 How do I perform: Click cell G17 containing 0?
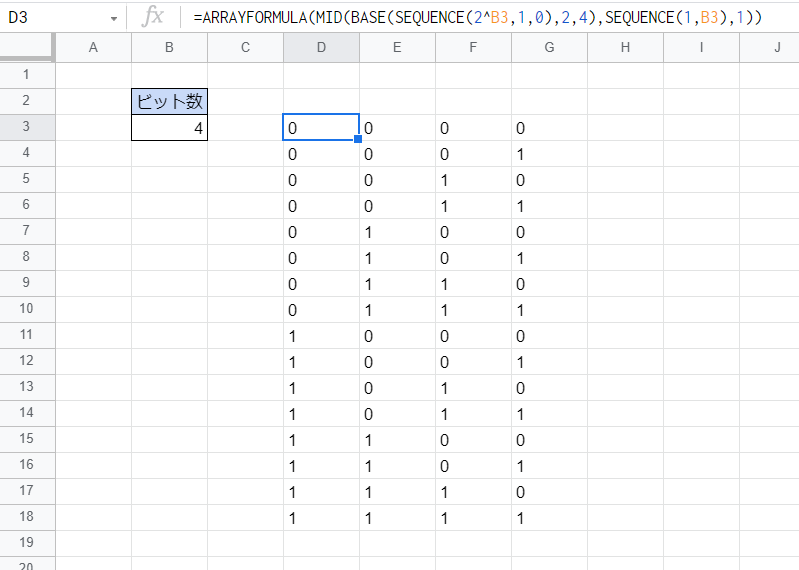[x=549, y=491]
